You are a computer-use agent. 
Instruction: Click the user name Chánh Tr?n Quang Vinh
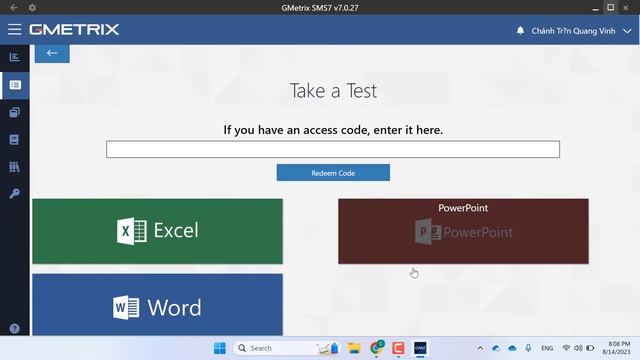point(573,31)
